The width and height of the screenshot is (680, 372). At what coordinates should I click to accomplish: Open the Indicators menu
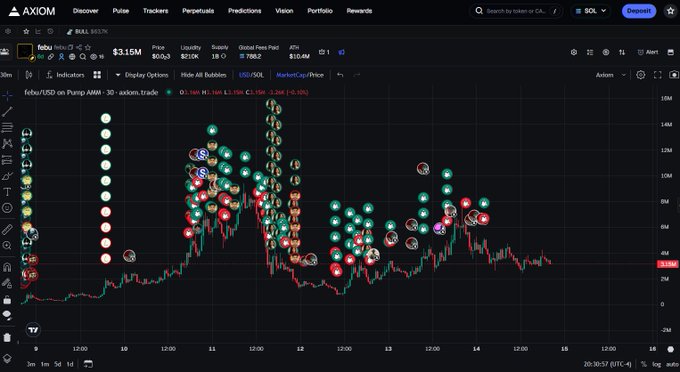point(65,75)
